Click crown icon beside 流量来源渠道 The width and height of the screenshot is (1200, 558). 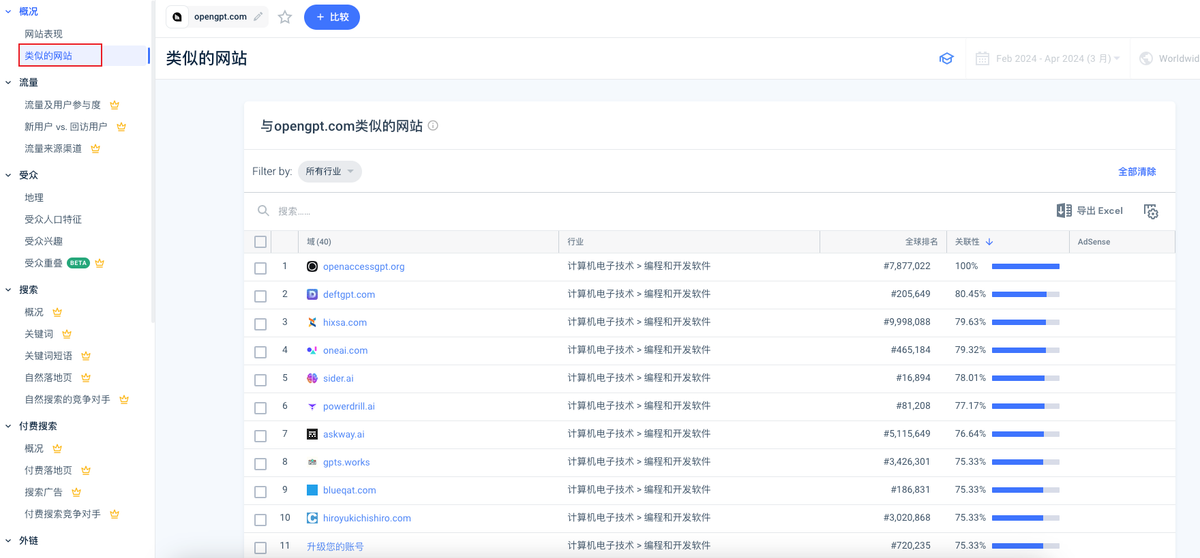pyautogui.click(x=96, y=149)
